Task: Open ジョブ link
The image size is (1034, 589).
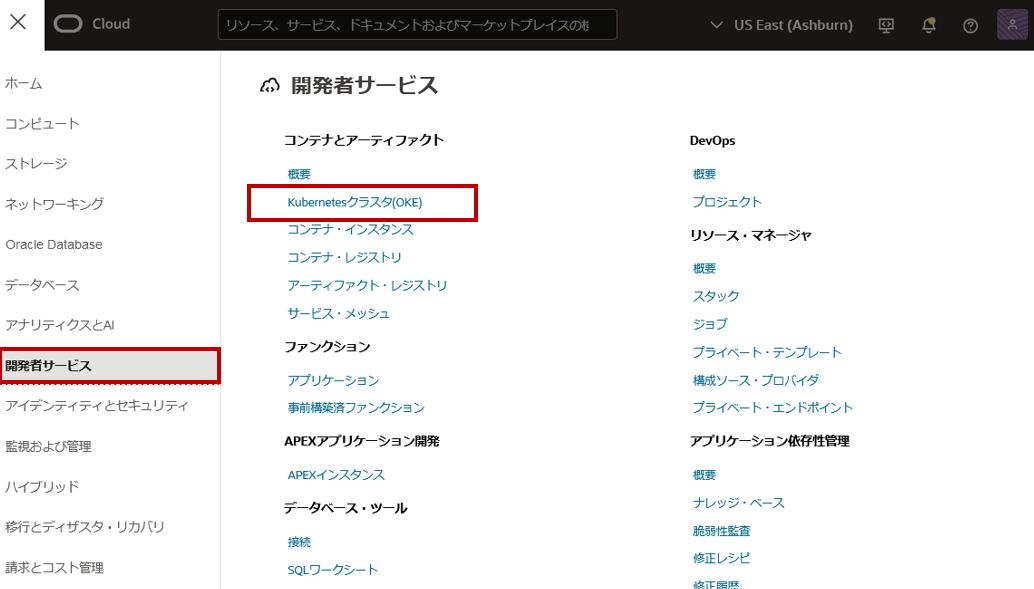Action: 710,324
